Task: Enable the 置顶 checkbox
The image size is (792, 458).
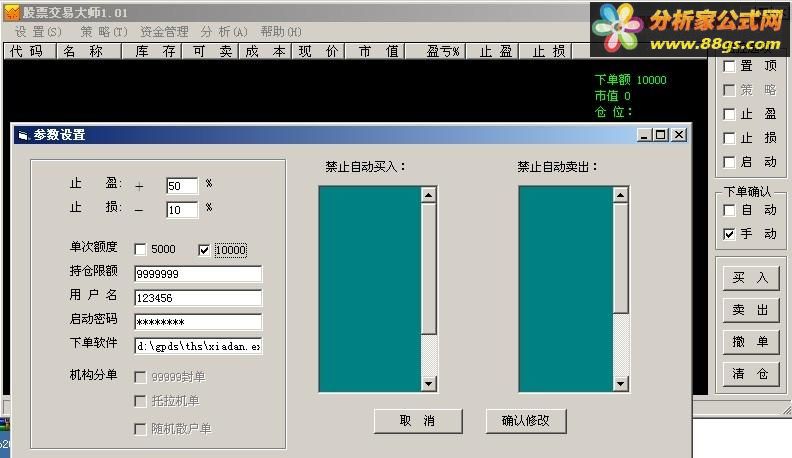Action: (x=729, y=66)
